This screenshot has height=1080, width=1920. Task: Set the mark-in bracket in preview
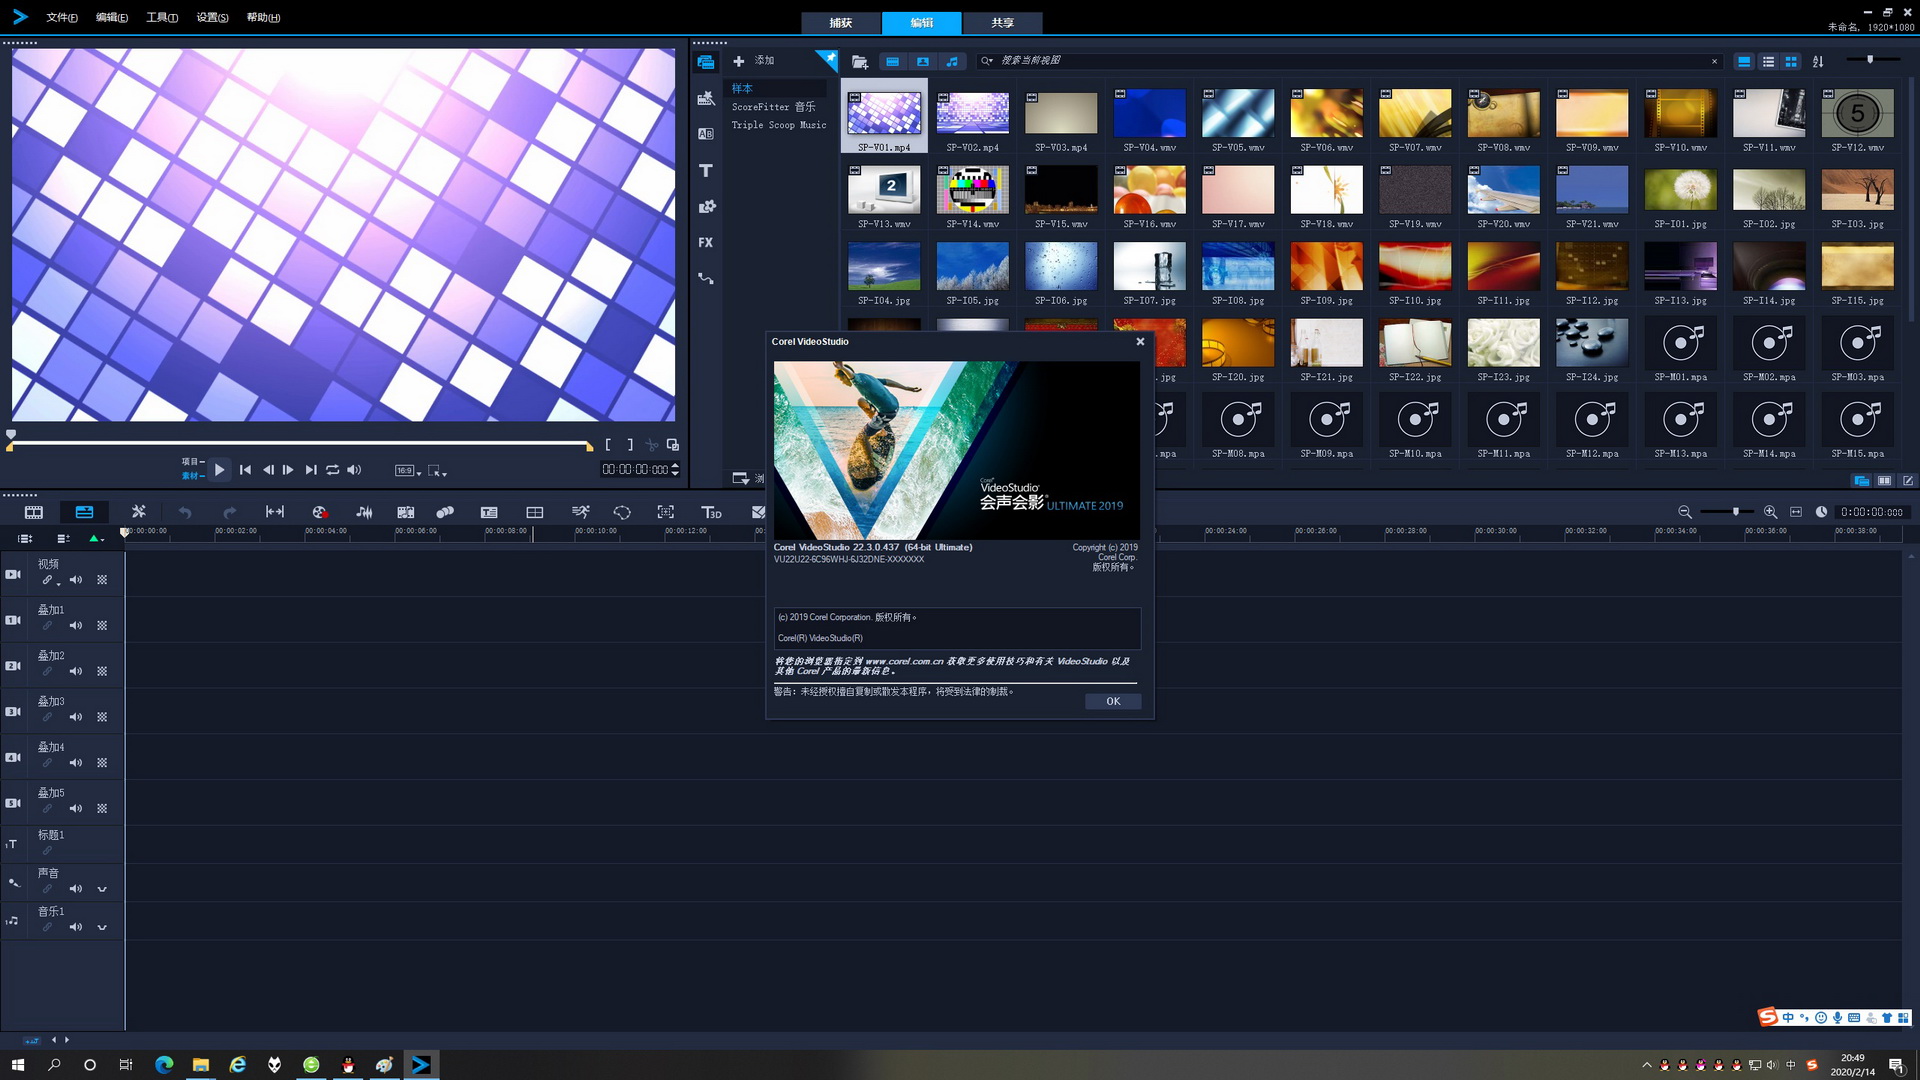(608, 445)
